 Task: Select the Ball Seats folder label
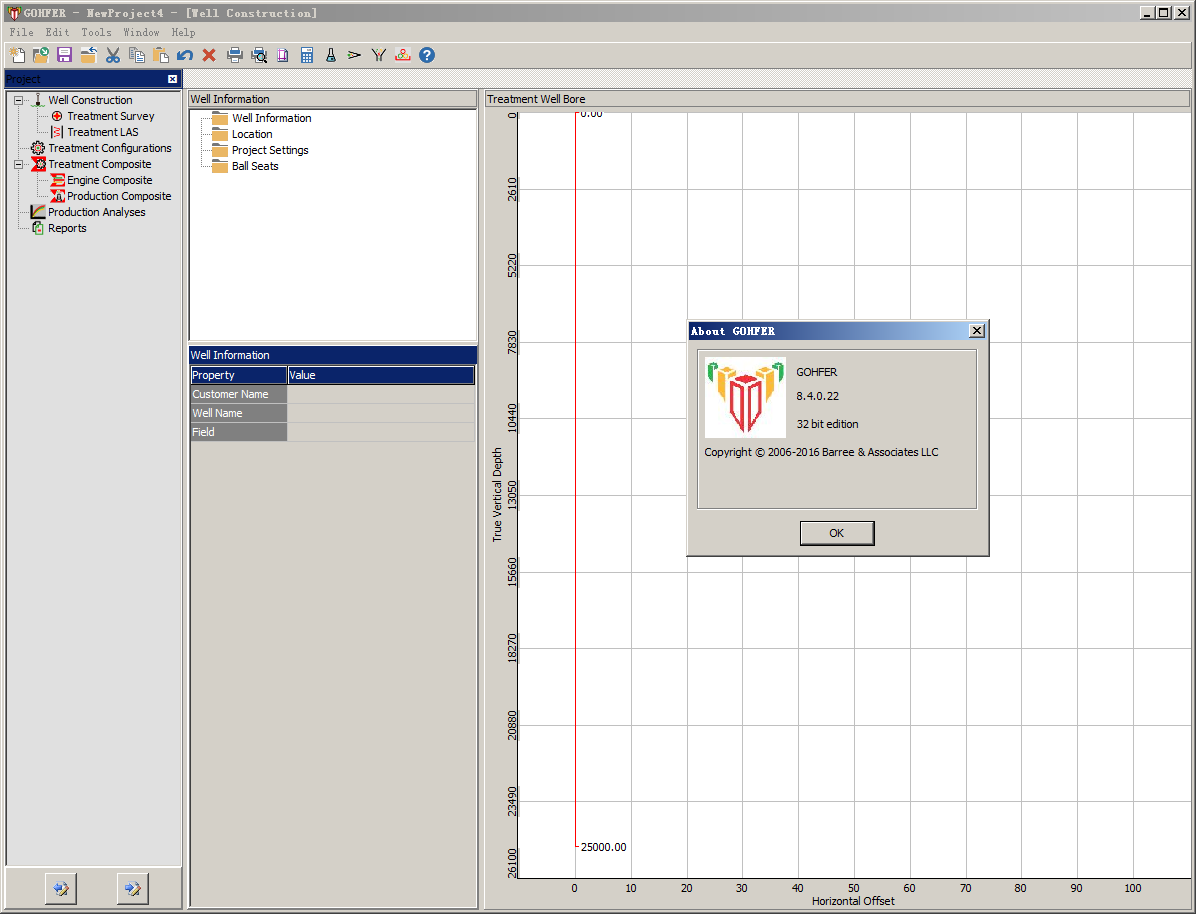pyautogui.click(x=255, y=166)
